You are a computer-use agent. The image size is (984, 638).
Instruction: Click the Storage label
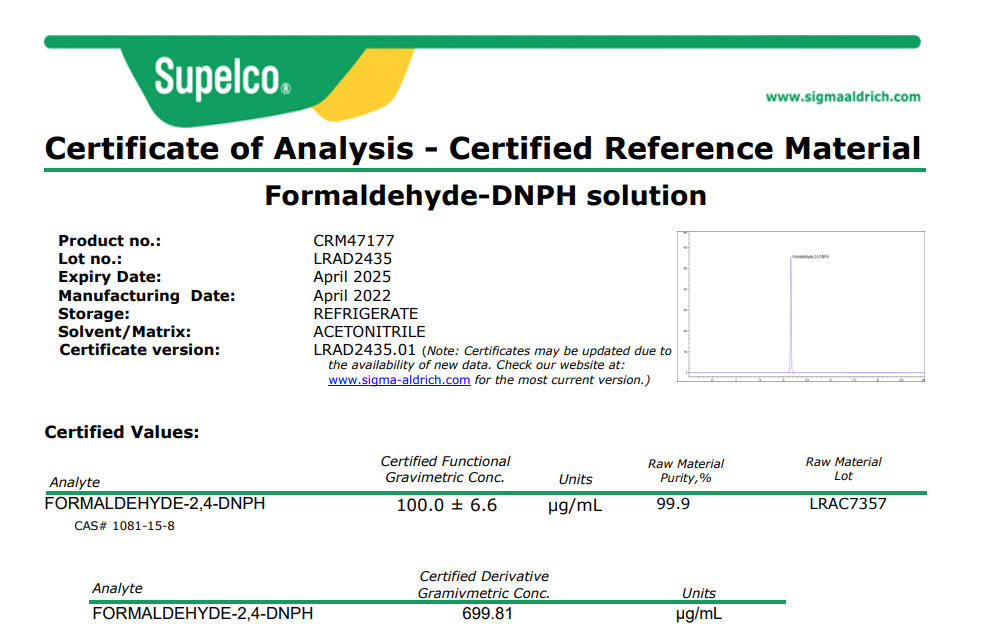(x=94, y=314)
